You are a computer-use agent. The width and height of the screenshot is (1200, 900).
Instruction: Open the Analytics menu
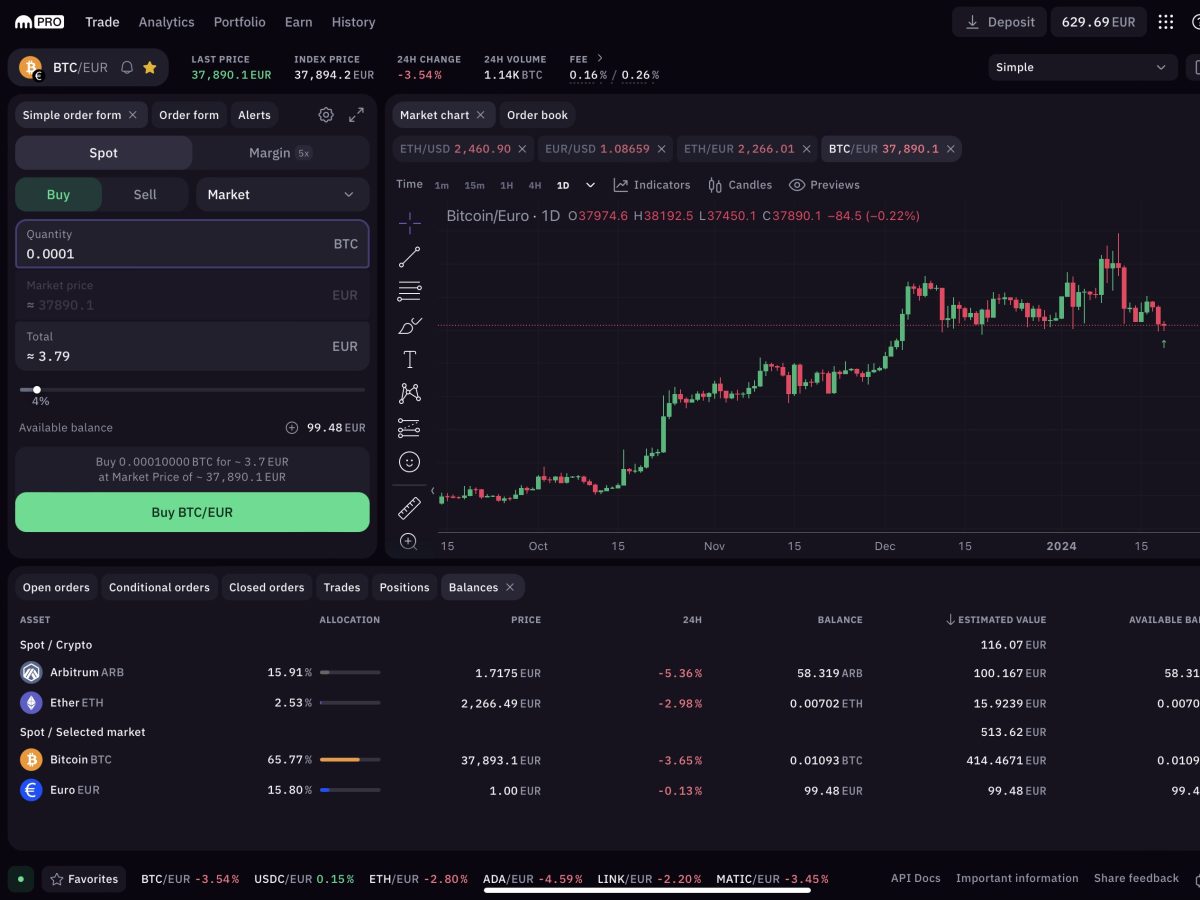coord(167,22)
